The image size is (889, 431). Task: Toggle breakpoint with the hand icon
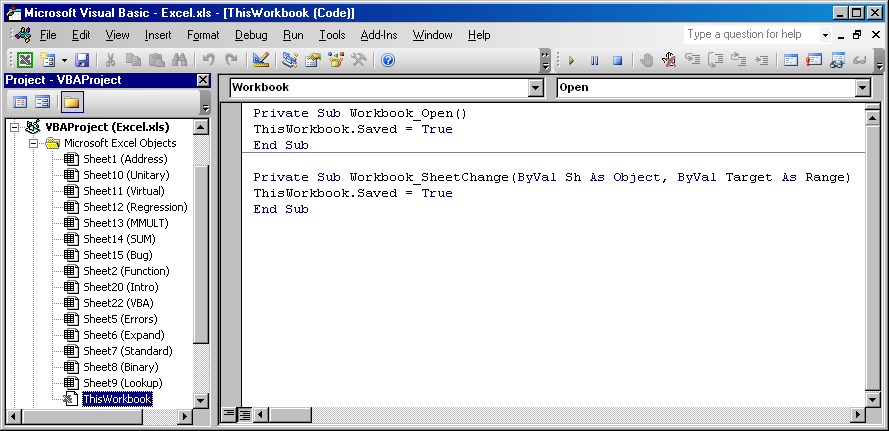point(646,60)
